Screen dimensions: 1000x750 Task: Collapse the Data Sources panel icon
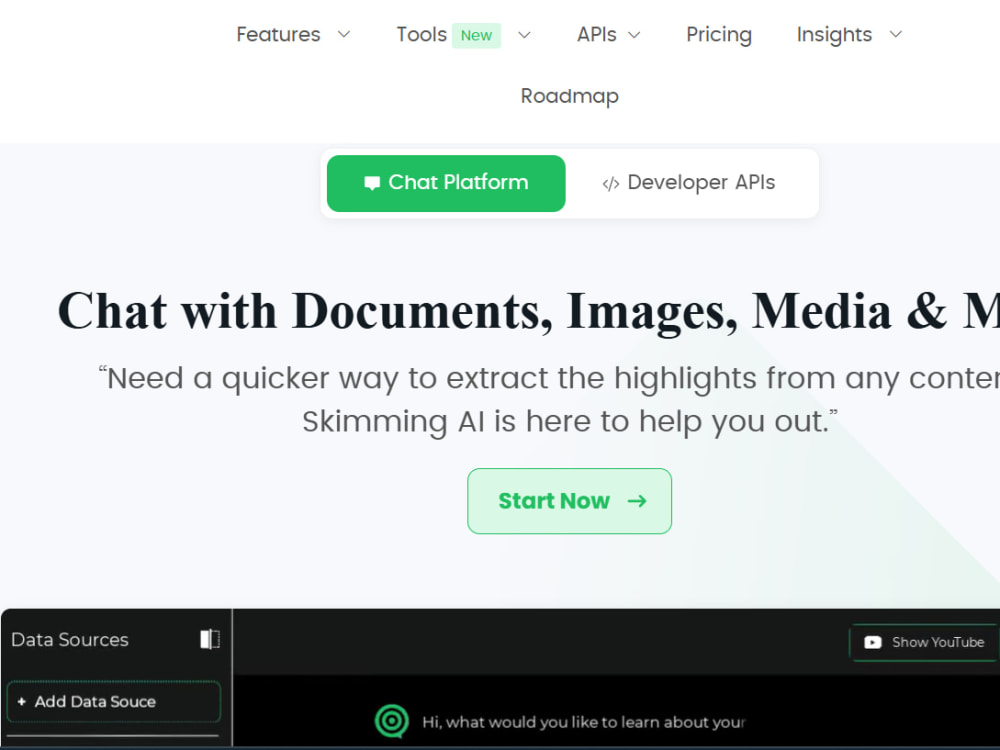pos(210,639)
